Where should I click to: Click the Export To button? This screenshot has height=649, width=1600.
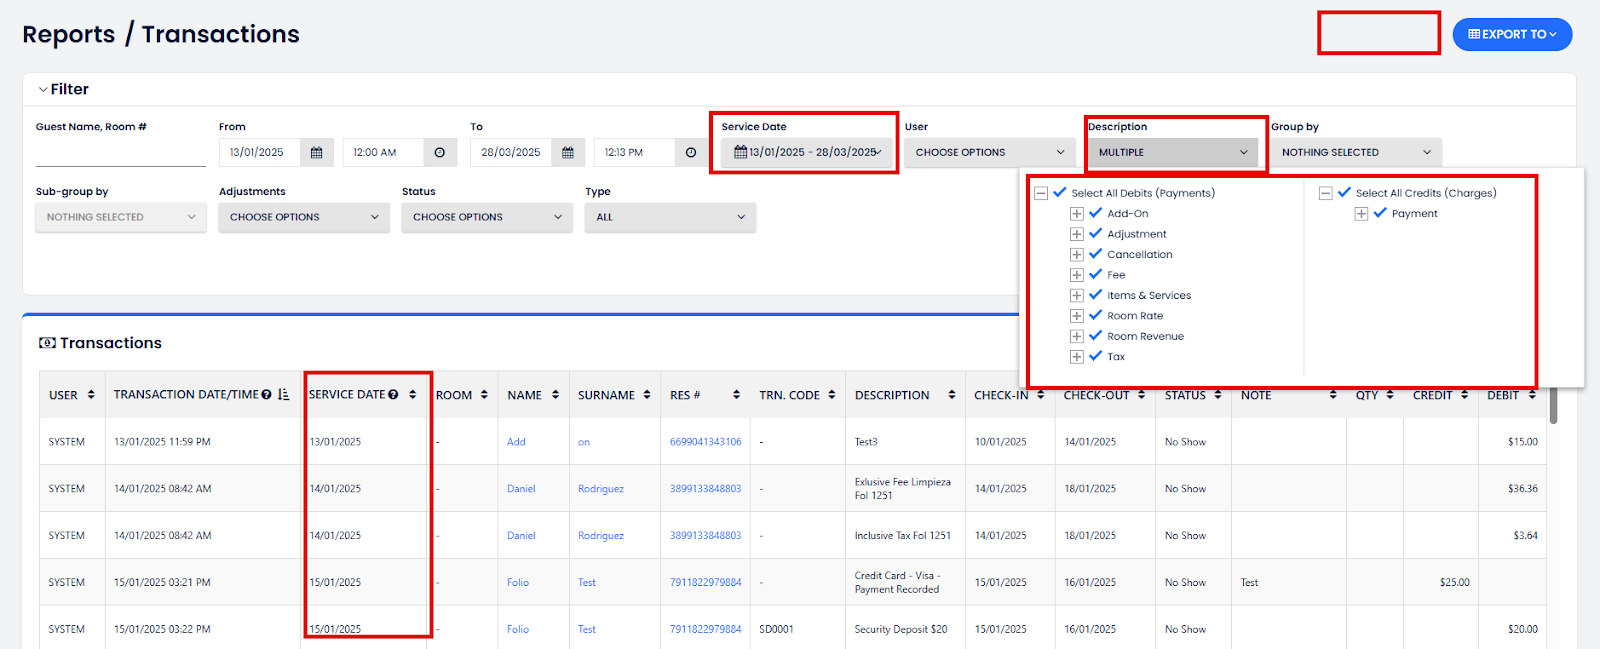[x=1511, y=34]
